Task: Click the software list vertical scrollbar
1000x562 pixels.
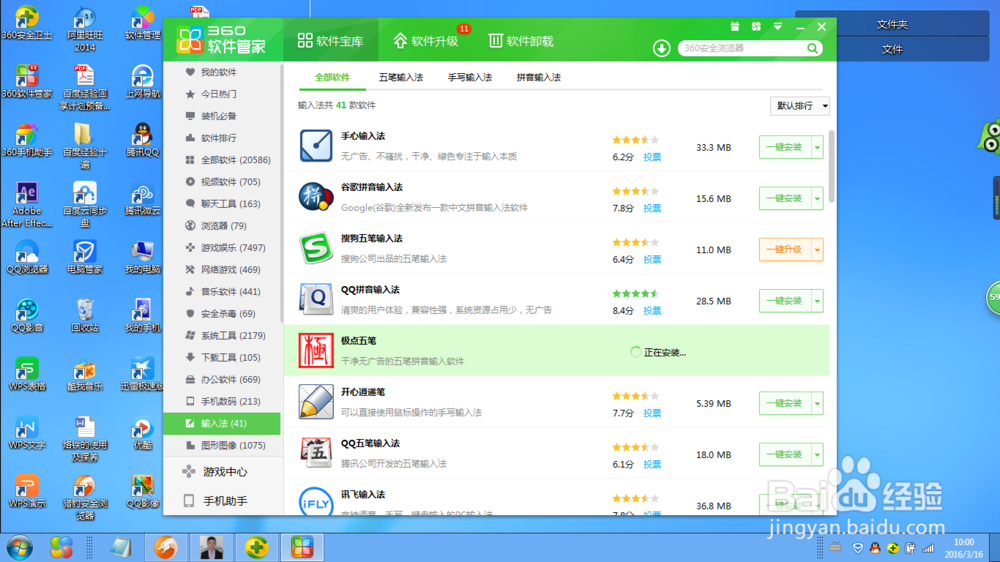Action: 832,166
